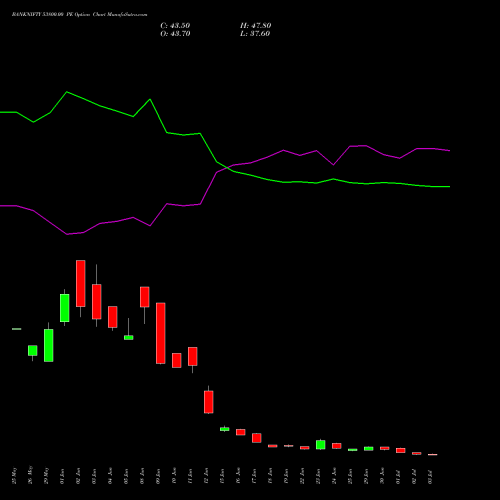The height and width of the screenshot is (500, 500).
Task: Select the red candlestick above 16 Jun
Action: [x=241, y=432]
